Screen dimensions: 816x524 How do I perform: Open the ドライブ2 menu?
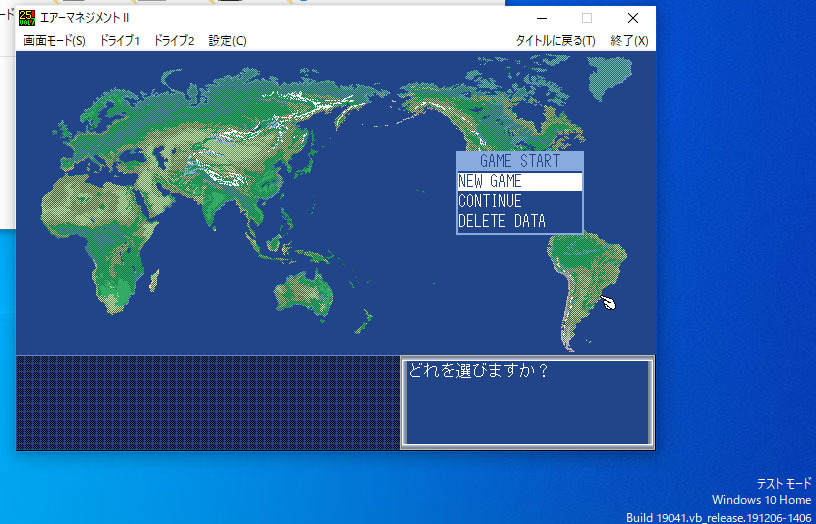(x=174, y=41)
